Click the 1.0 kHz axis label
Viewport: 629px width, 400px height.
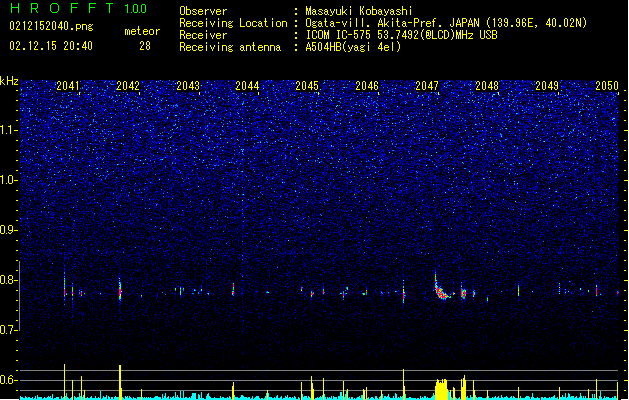coord(9,180)
